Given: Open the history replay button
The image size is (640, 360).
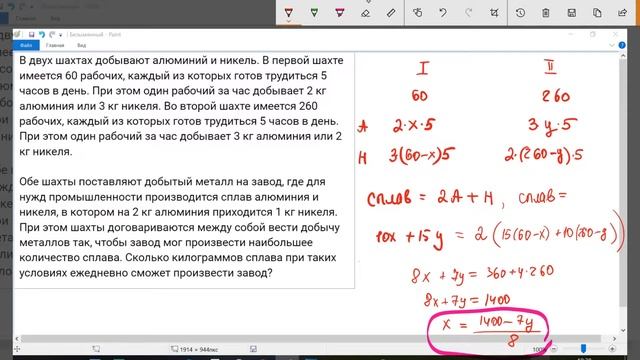Looking at the screenshot, I should tap(520, 13).
